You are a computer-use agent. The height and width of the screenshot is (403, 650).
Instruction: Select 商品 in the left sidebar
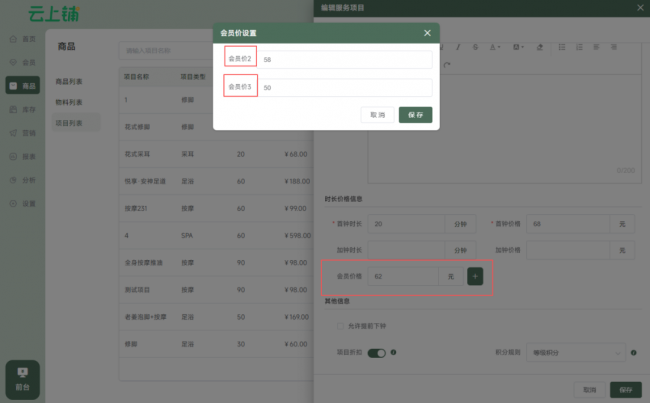[22, 86]
